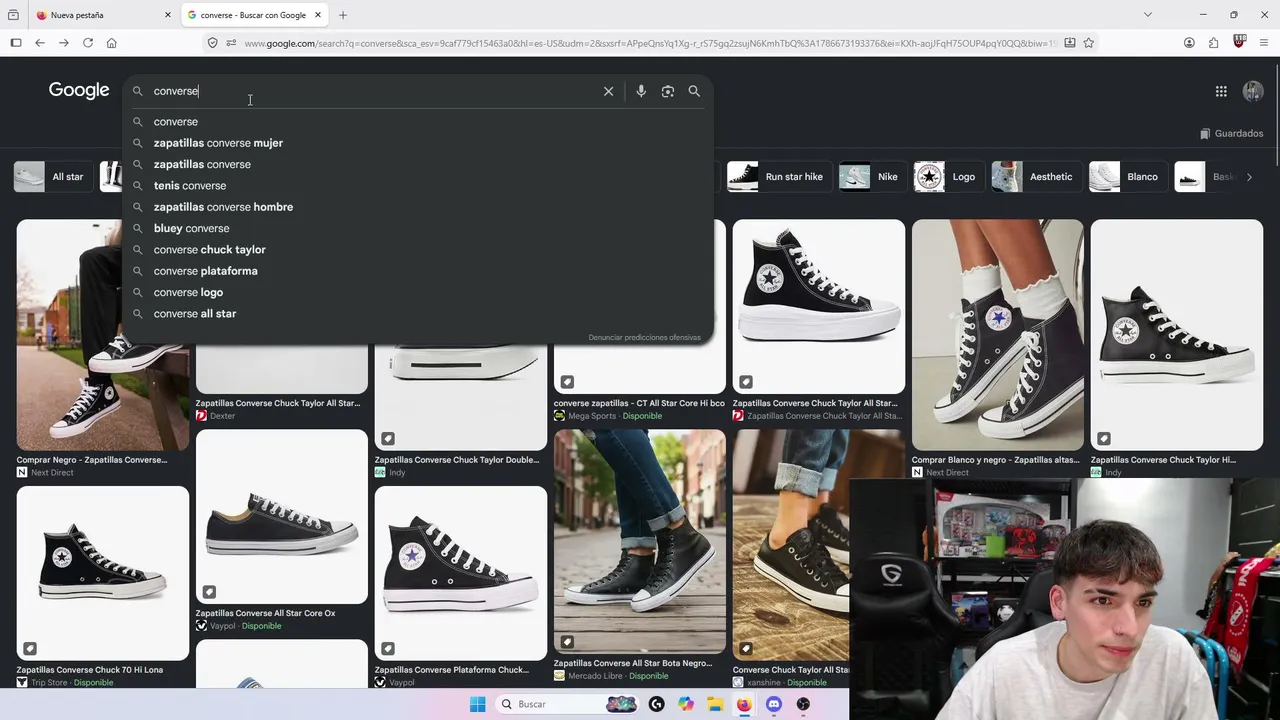
Task: Show more filter chips with right arrow
Action: 1249,177
